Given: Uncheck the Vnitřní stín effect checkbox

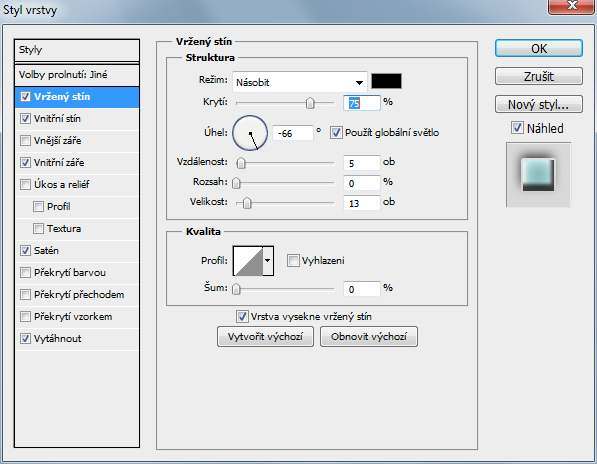Looking at the screenshot, I should (25, 119).
